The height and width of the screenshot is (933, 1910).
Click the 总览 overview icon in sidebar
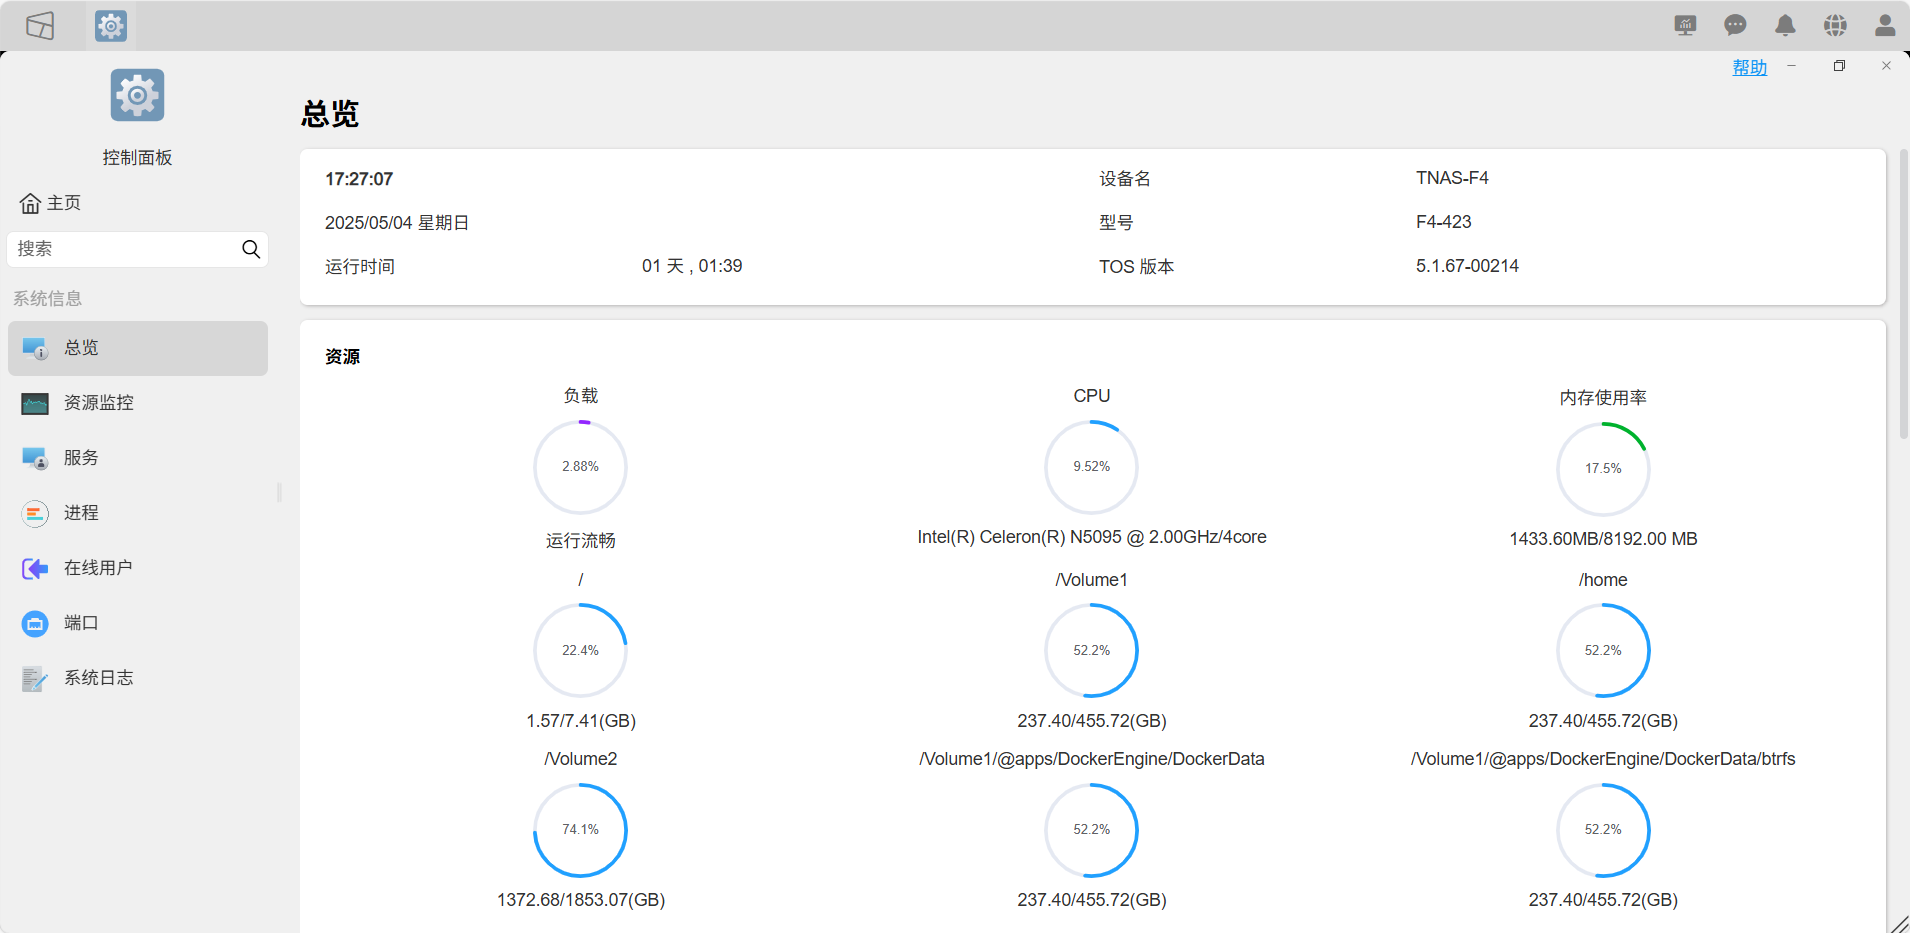pos(35,348)
